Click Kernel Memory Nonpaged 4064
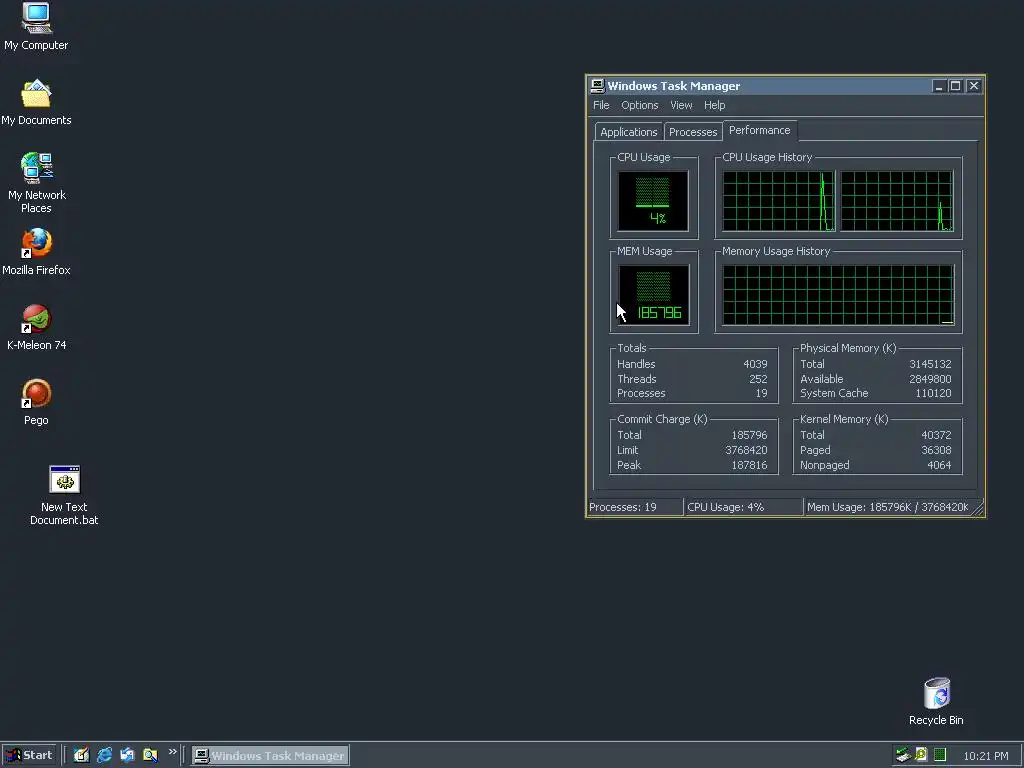The width and height of the screenshot is (1024, 768). click(939, 465)
